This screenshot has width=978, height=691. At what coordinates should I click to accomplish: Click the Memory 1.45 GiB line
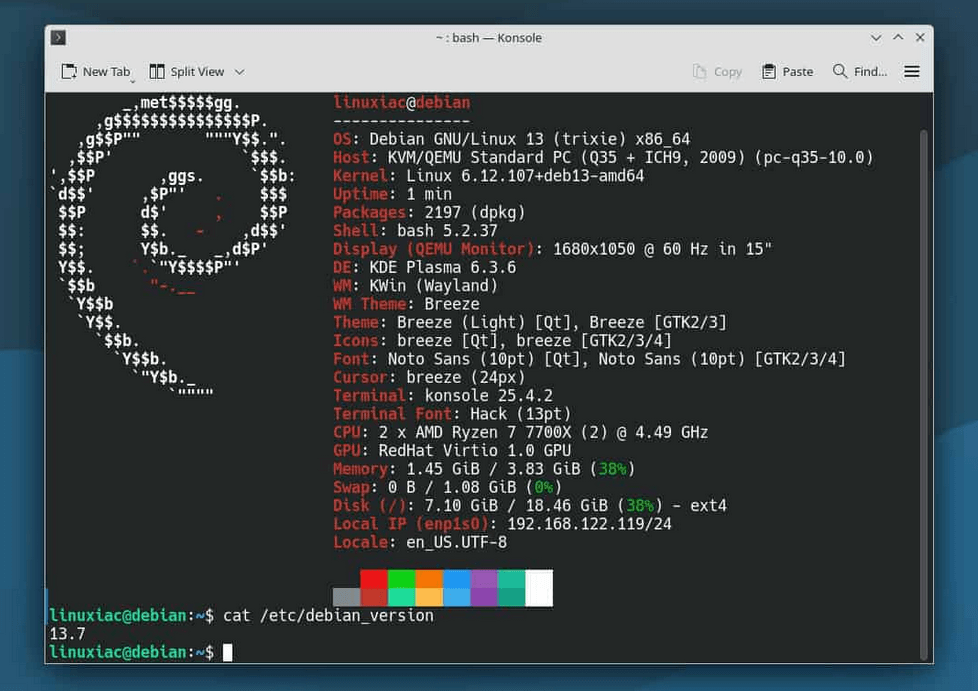pyautogui.click(x=484, y=469)
